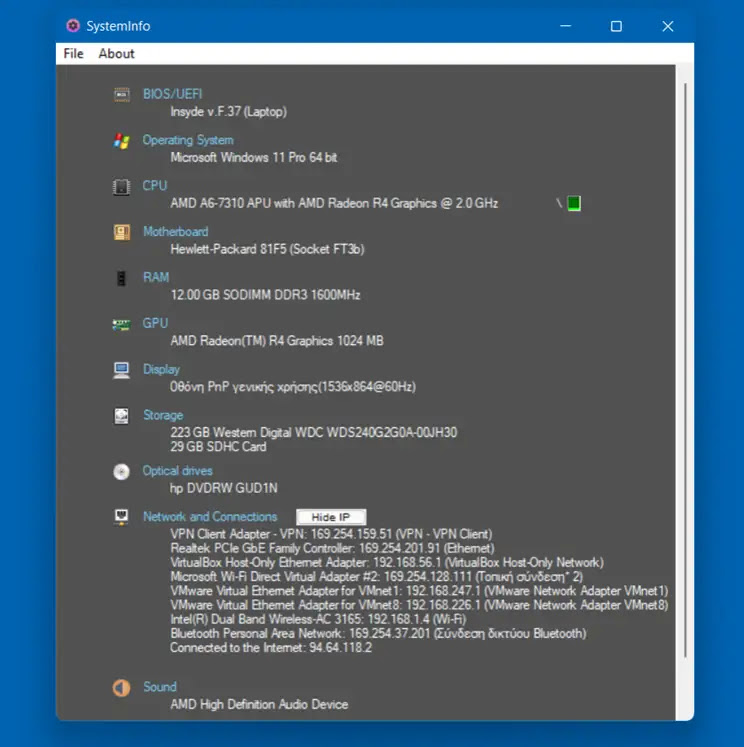The image size is (744, 747).
Task: Click AMD Radeon(TM) R4 Graphics 1024 MB text
Action: click(277, 341)
